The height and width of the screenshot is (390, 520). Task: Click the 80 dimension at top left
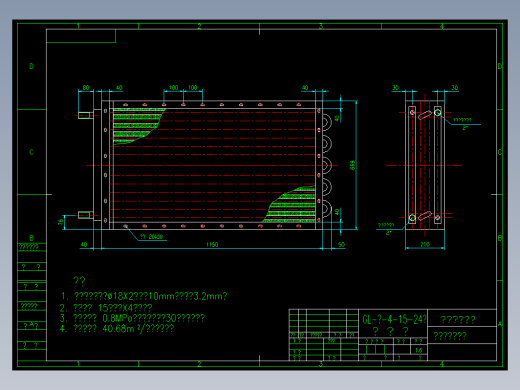click(86, 88)
